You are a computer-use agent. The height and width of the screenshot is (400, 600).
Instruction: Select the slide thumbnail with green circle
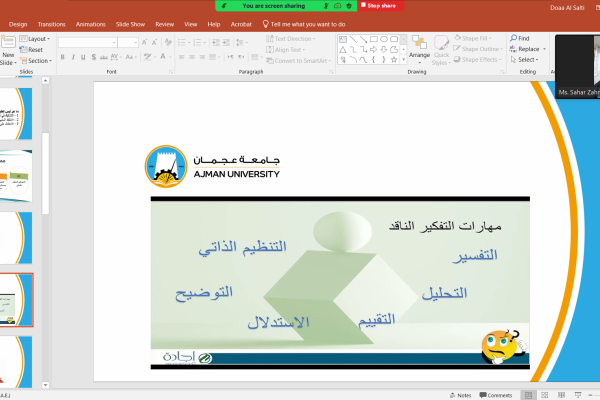click(16, 176)
